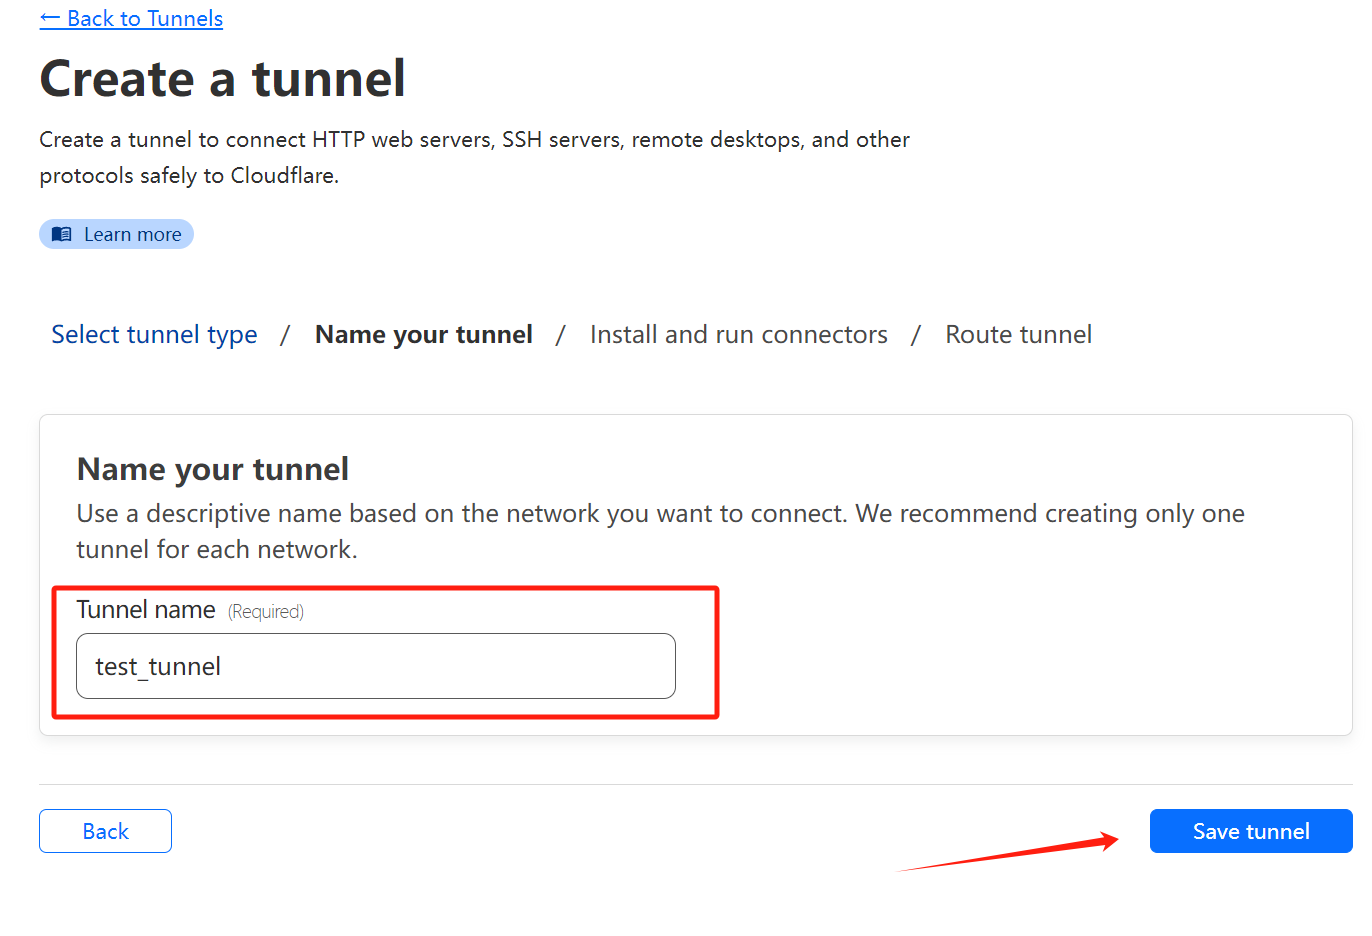Click the slash separator before Route tunnel
This screenshot has width=1372, height=936.
(x=915, y=335)
